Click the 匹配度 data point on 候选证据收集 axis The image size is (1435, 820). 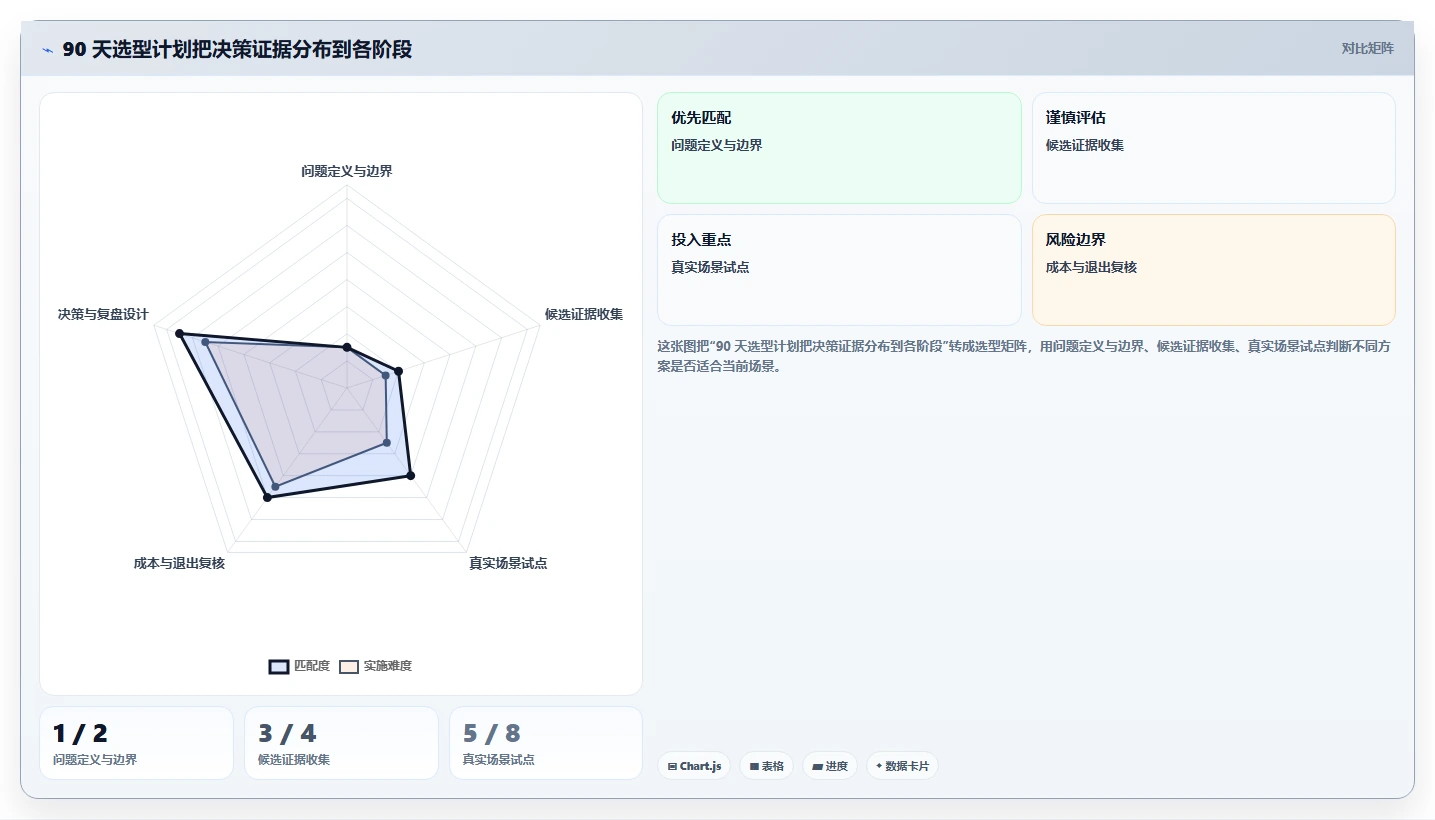[398, 371]
